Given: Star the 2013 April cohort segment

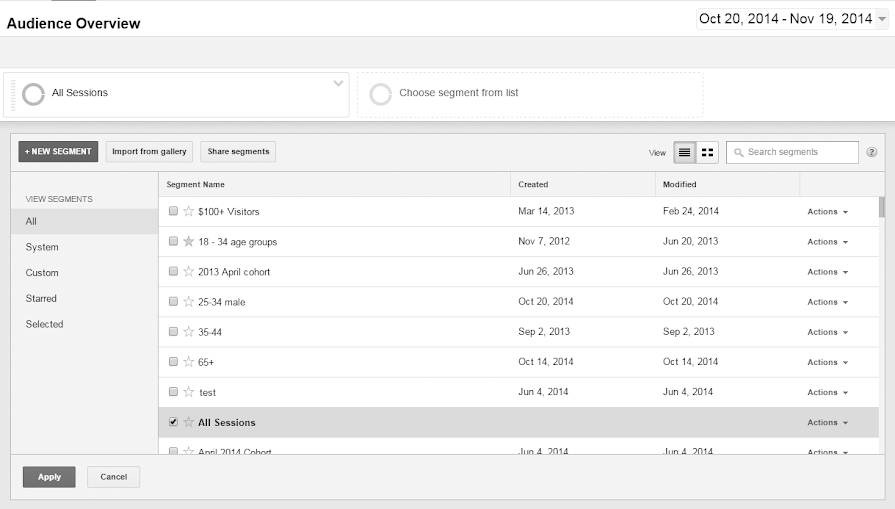Looking at the screenshot, I should (x=188, y=271).
